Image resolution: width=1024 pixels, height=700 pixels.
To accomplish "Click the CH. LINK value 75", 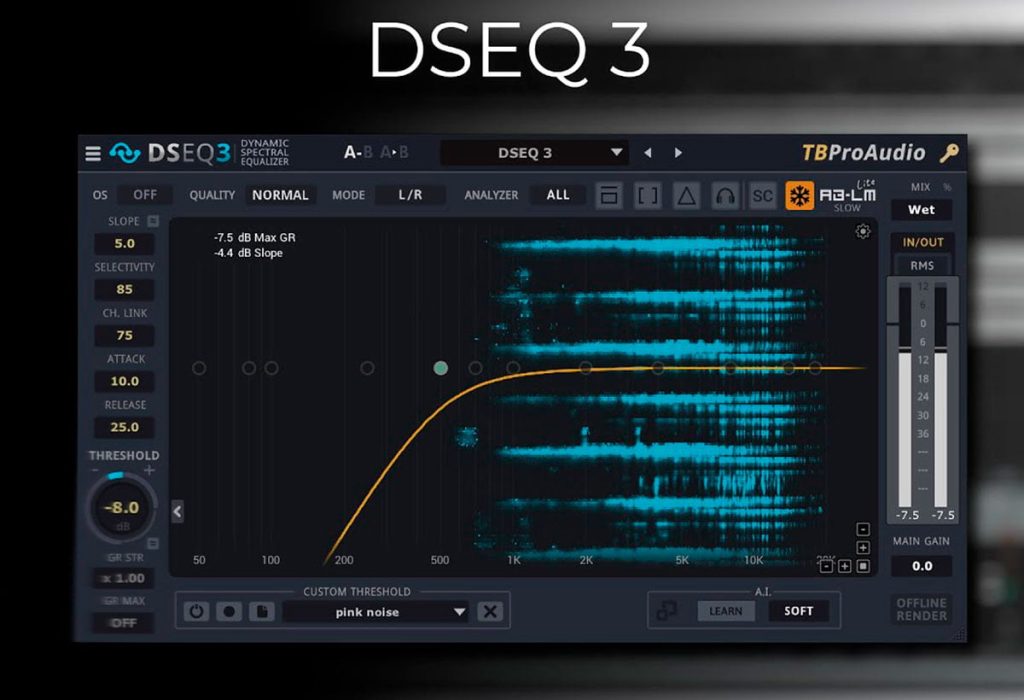I will coord(124,335).
